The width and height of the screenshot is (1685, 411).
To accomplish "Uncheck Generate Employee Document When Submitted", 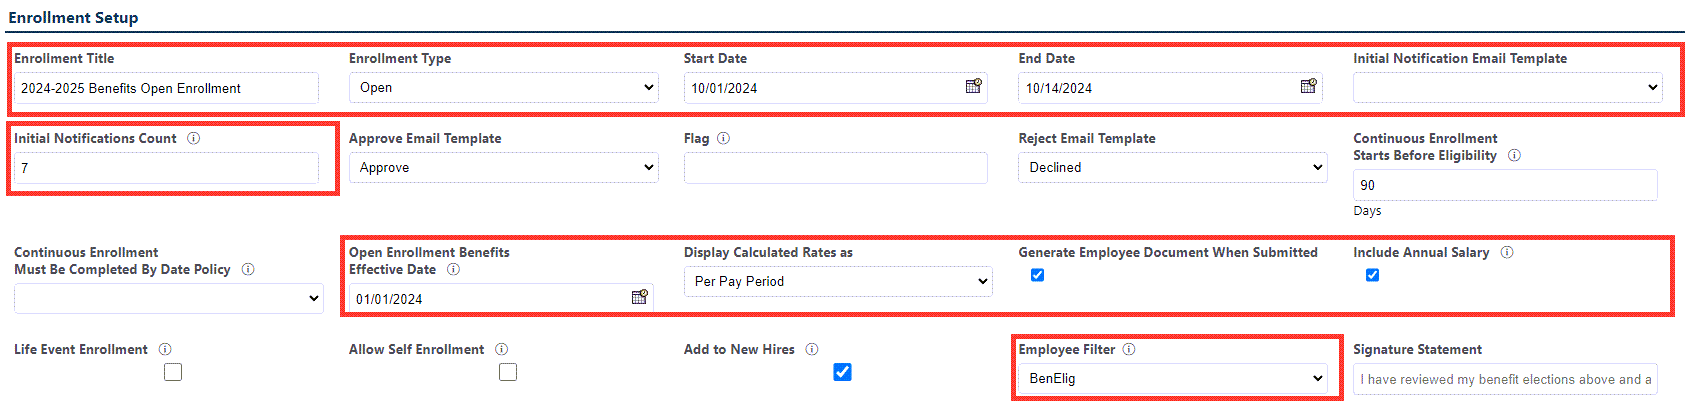I will tap(1037, 275).
